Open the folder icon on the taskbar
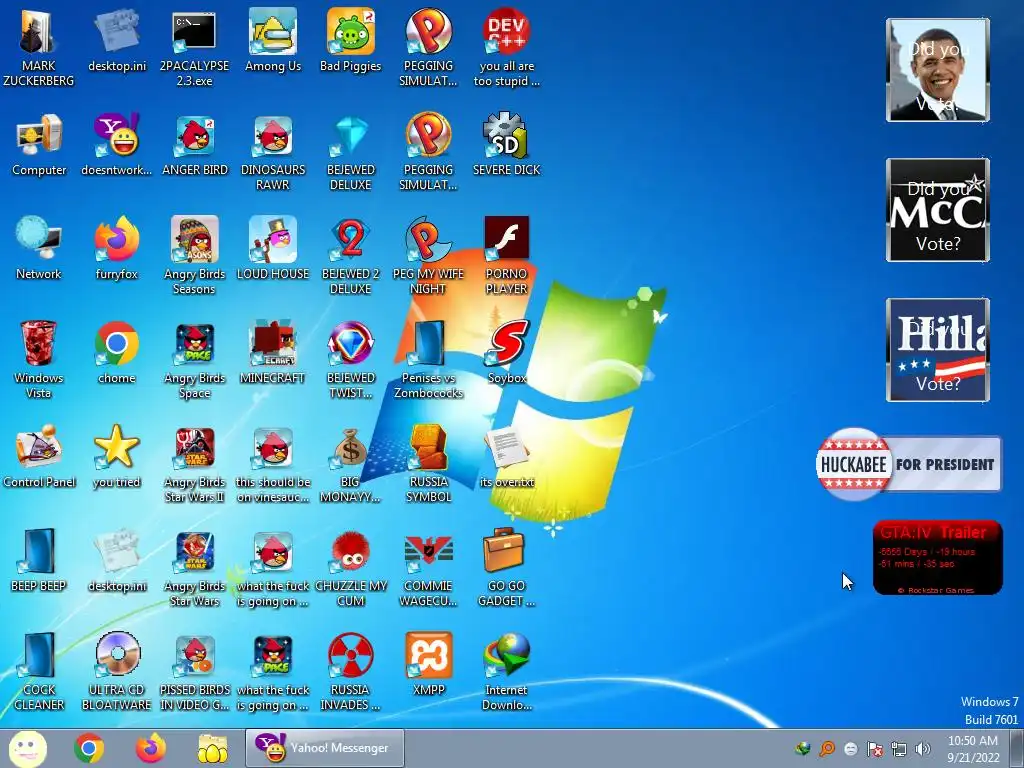 [213, 748]
